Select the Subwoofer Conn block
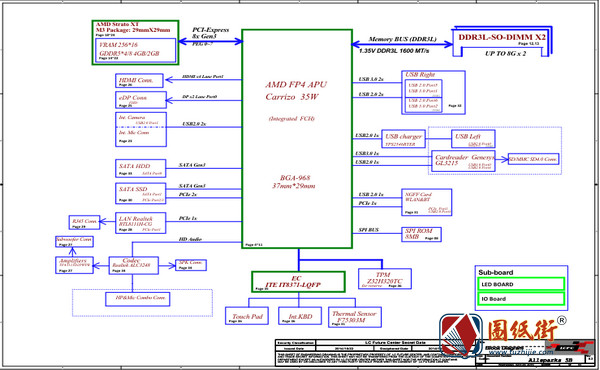This screenshot has height=370, width=600. pos(74,241)
